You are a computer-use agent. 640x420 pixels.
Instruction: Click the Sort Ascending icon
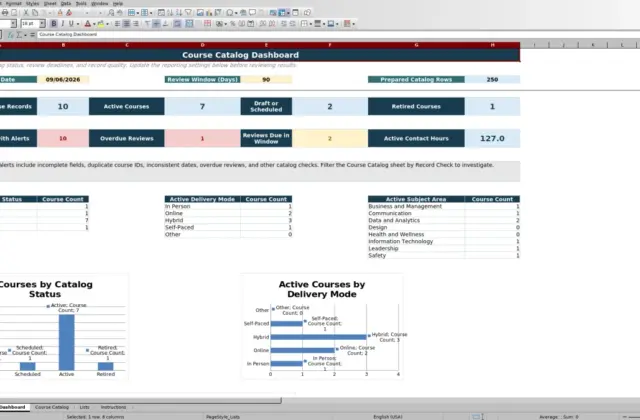(x=170, y=13)
